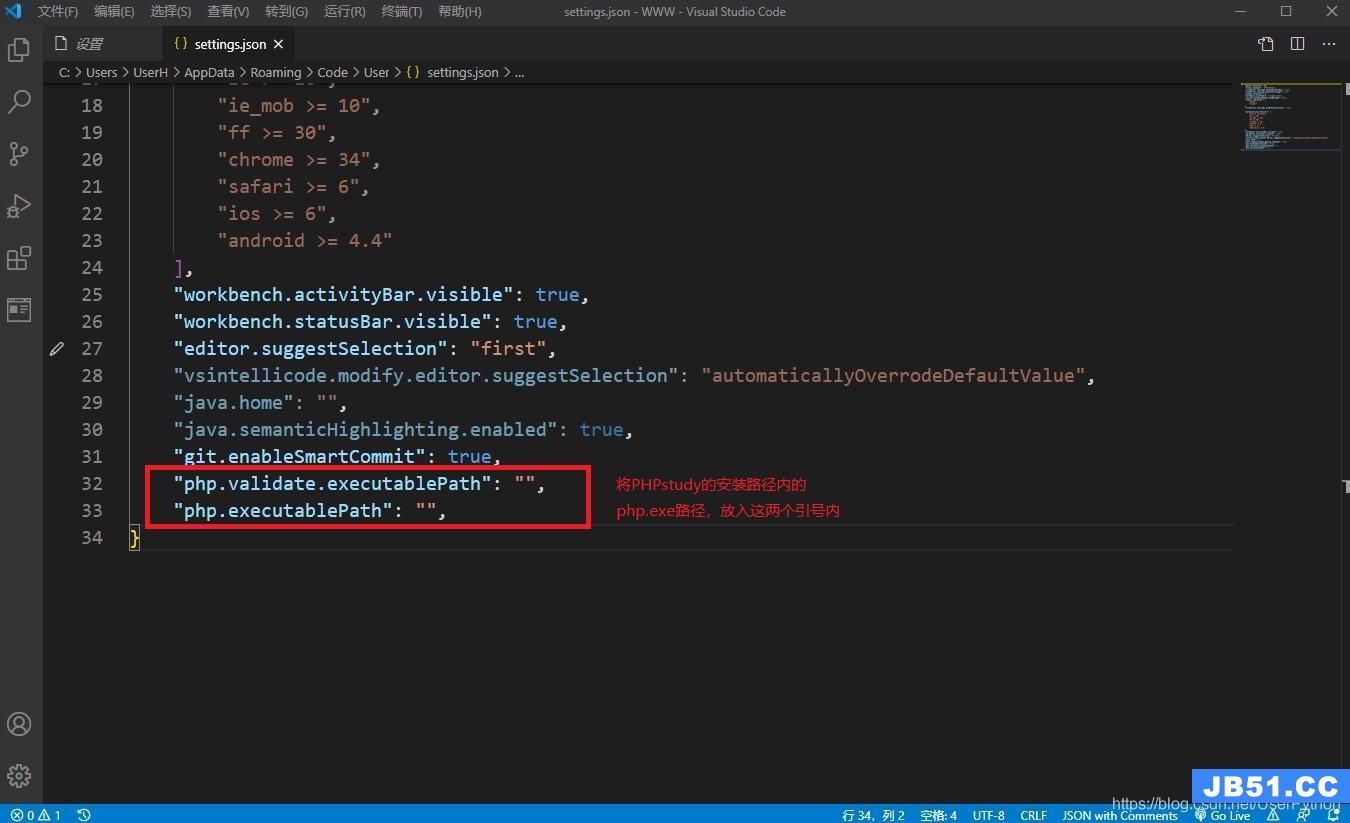The height and width of the screenshot is (823, 1350).
Task: Click the pencil icon beside line 27
Action: [x=57, y=348]
